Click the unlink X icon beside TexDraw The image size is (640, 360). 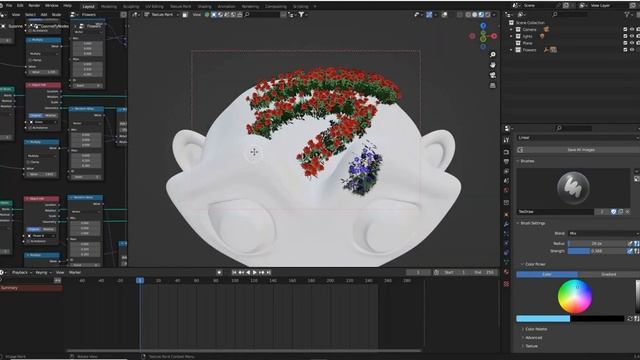627,211
